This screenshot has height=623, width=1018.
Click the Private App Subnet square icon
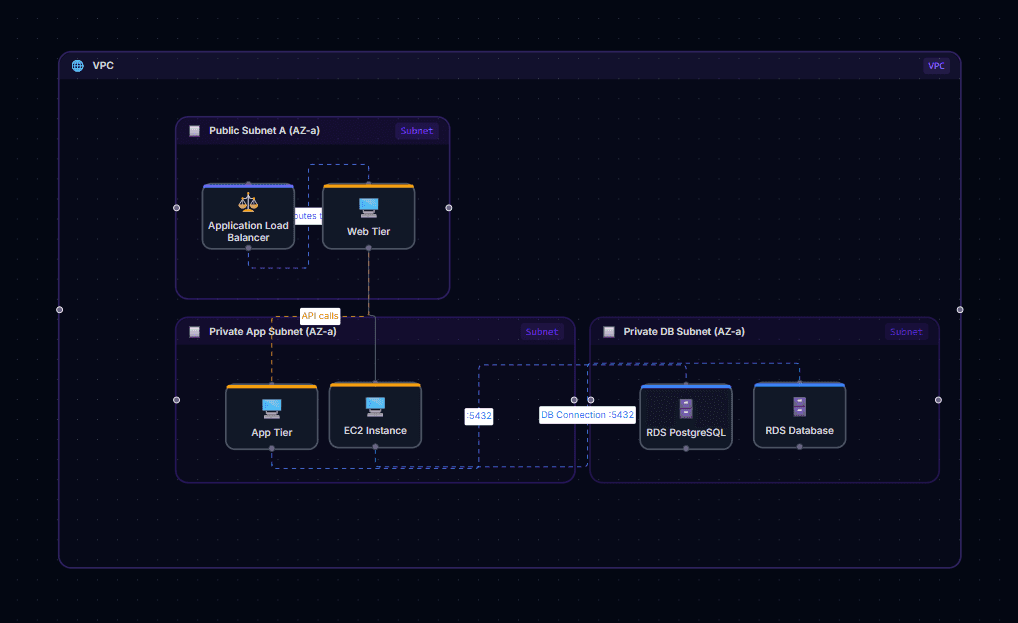194,332
